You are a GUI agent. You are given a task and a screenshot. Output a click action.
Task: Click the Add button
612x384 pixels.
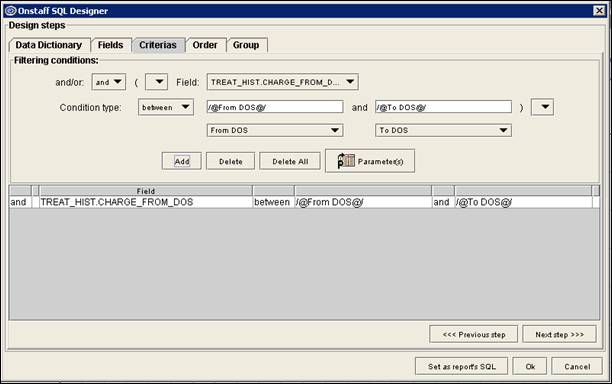click(181, 161)
